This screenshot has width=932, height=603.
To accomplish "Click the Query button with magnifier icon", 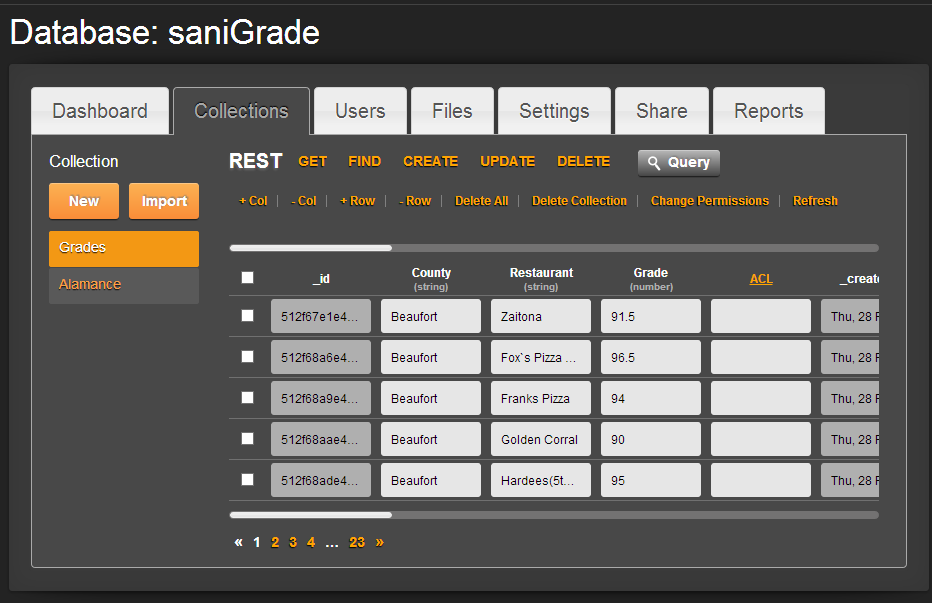I will [x=678, y=162].
